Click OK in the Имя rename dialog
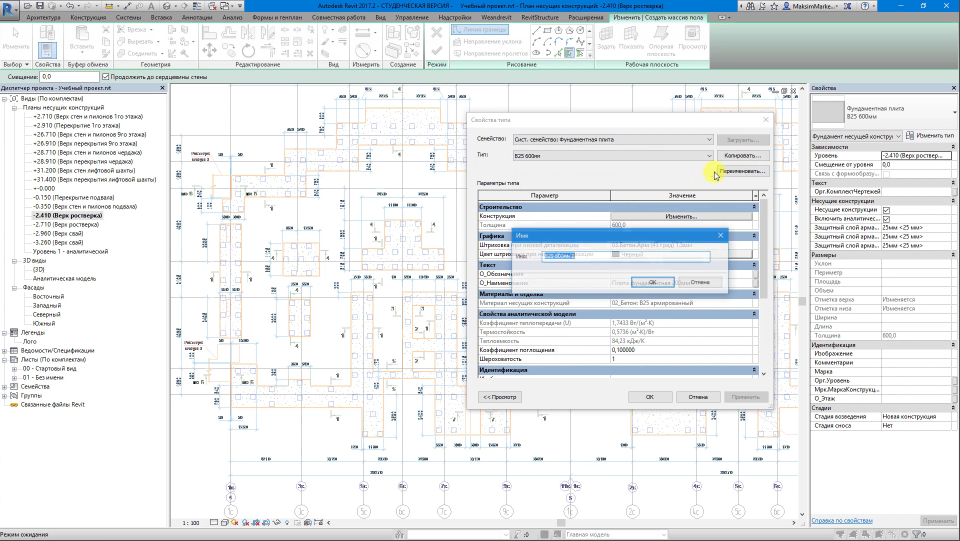This screenshot has width=960, height=541. (653, 282)
